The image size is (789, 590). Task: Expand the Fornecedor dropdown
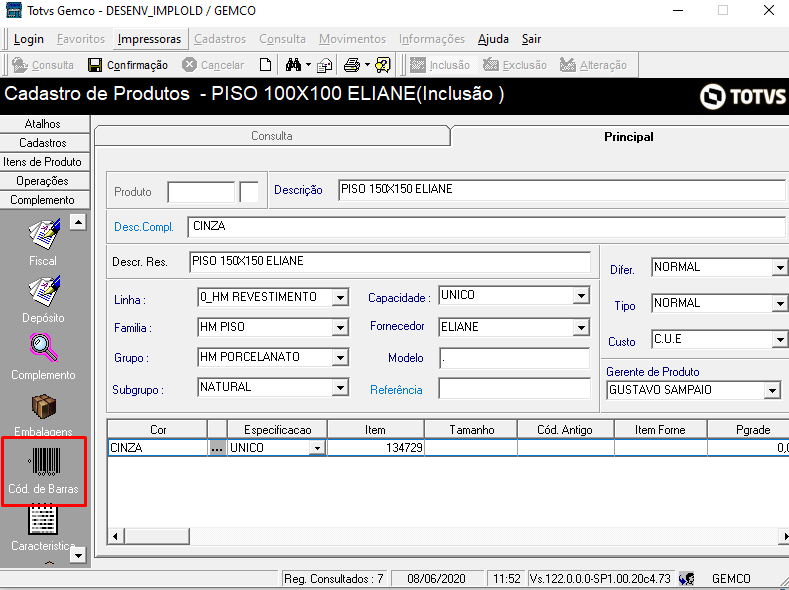(581, 328)
